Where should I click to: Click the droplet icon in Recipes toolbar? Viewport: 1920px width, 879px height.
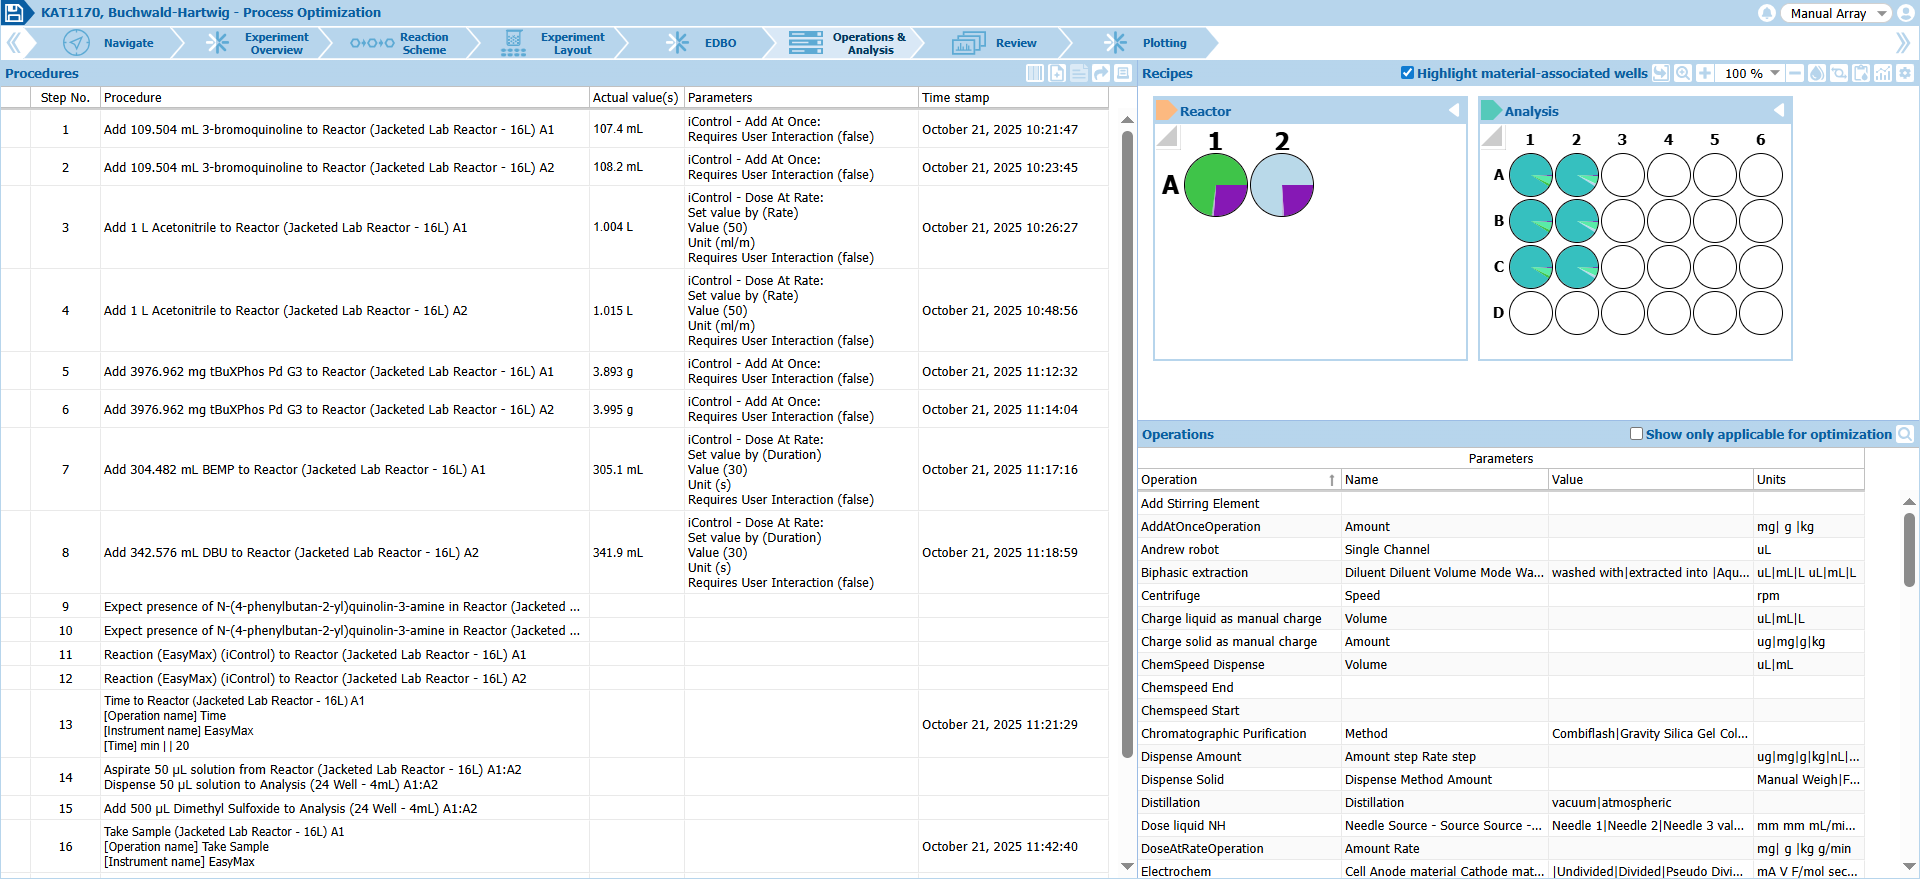pos(1817,73)
